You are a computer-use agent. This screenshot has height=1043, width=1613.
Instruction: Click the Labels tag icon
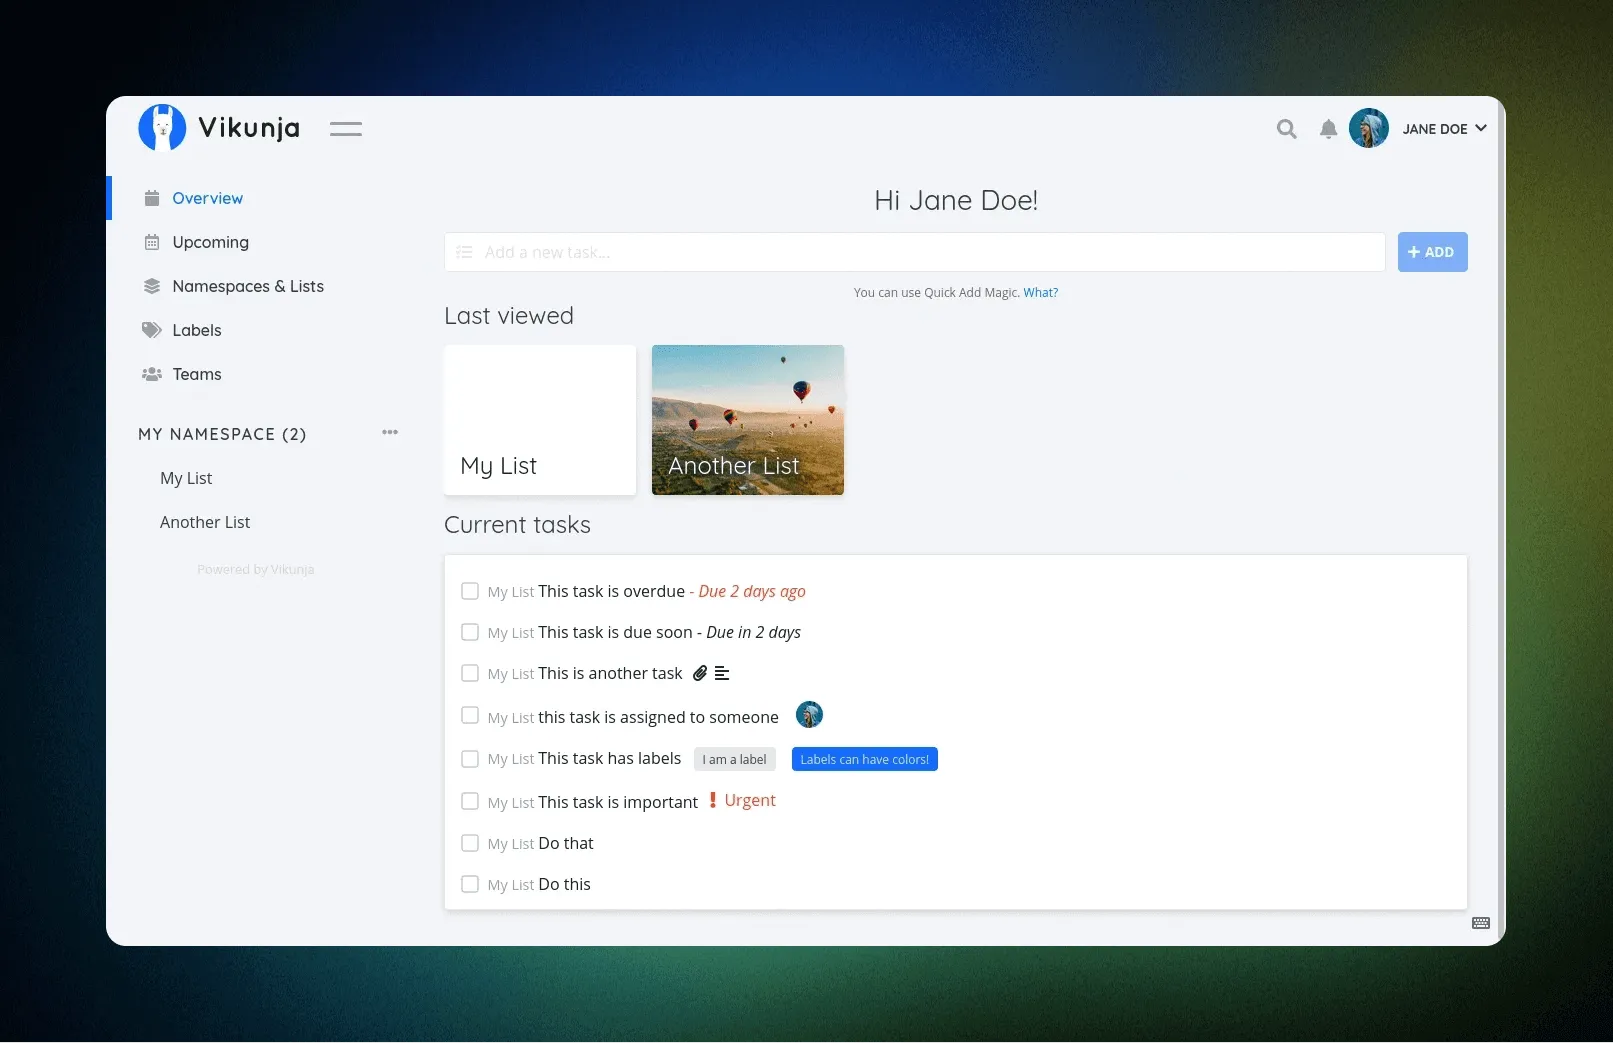(152, 330)
